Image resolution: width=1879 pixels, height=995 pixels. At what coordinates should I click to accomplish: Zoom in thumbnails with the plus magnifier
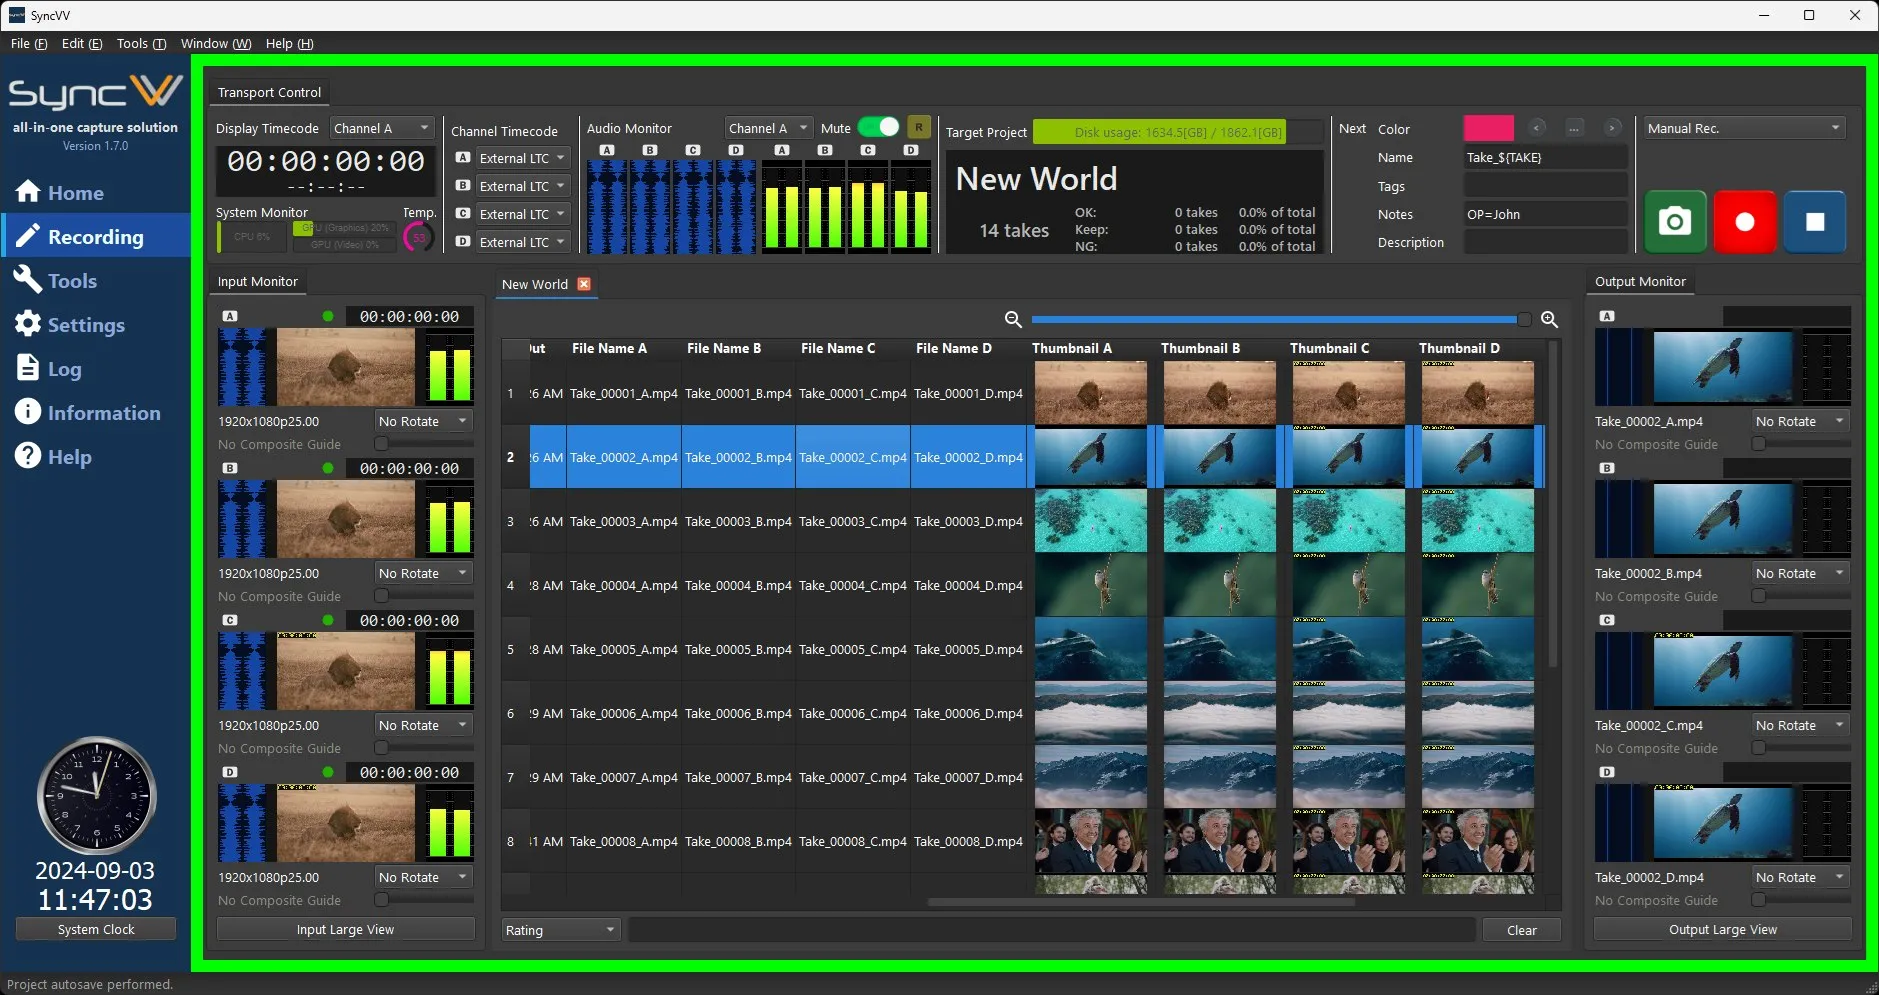click(1549, 319)
